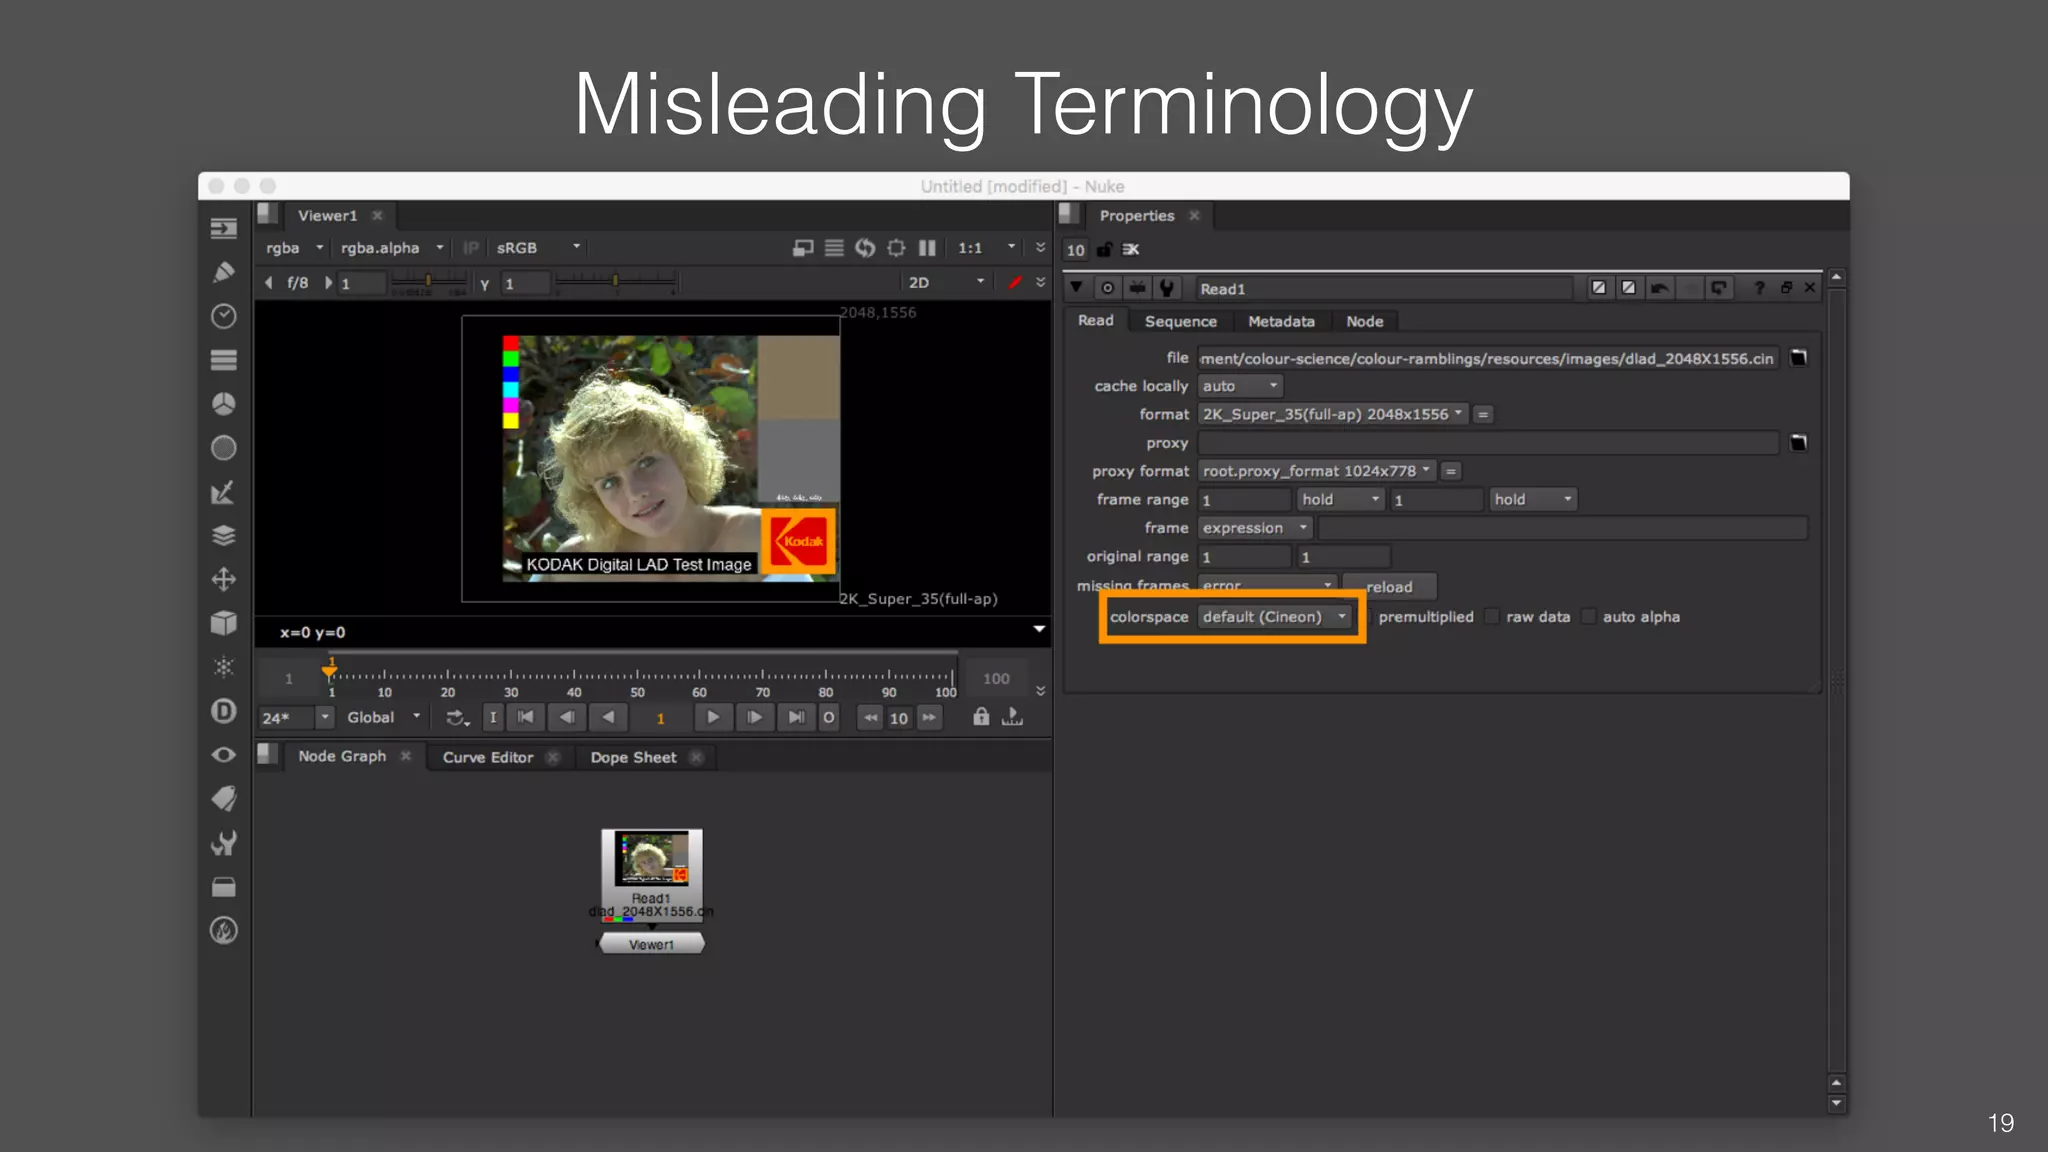This screenshot has height=1152, width=2048.
Task: Click the revert icon in Read1 panel header
Action: point(1718,288)
